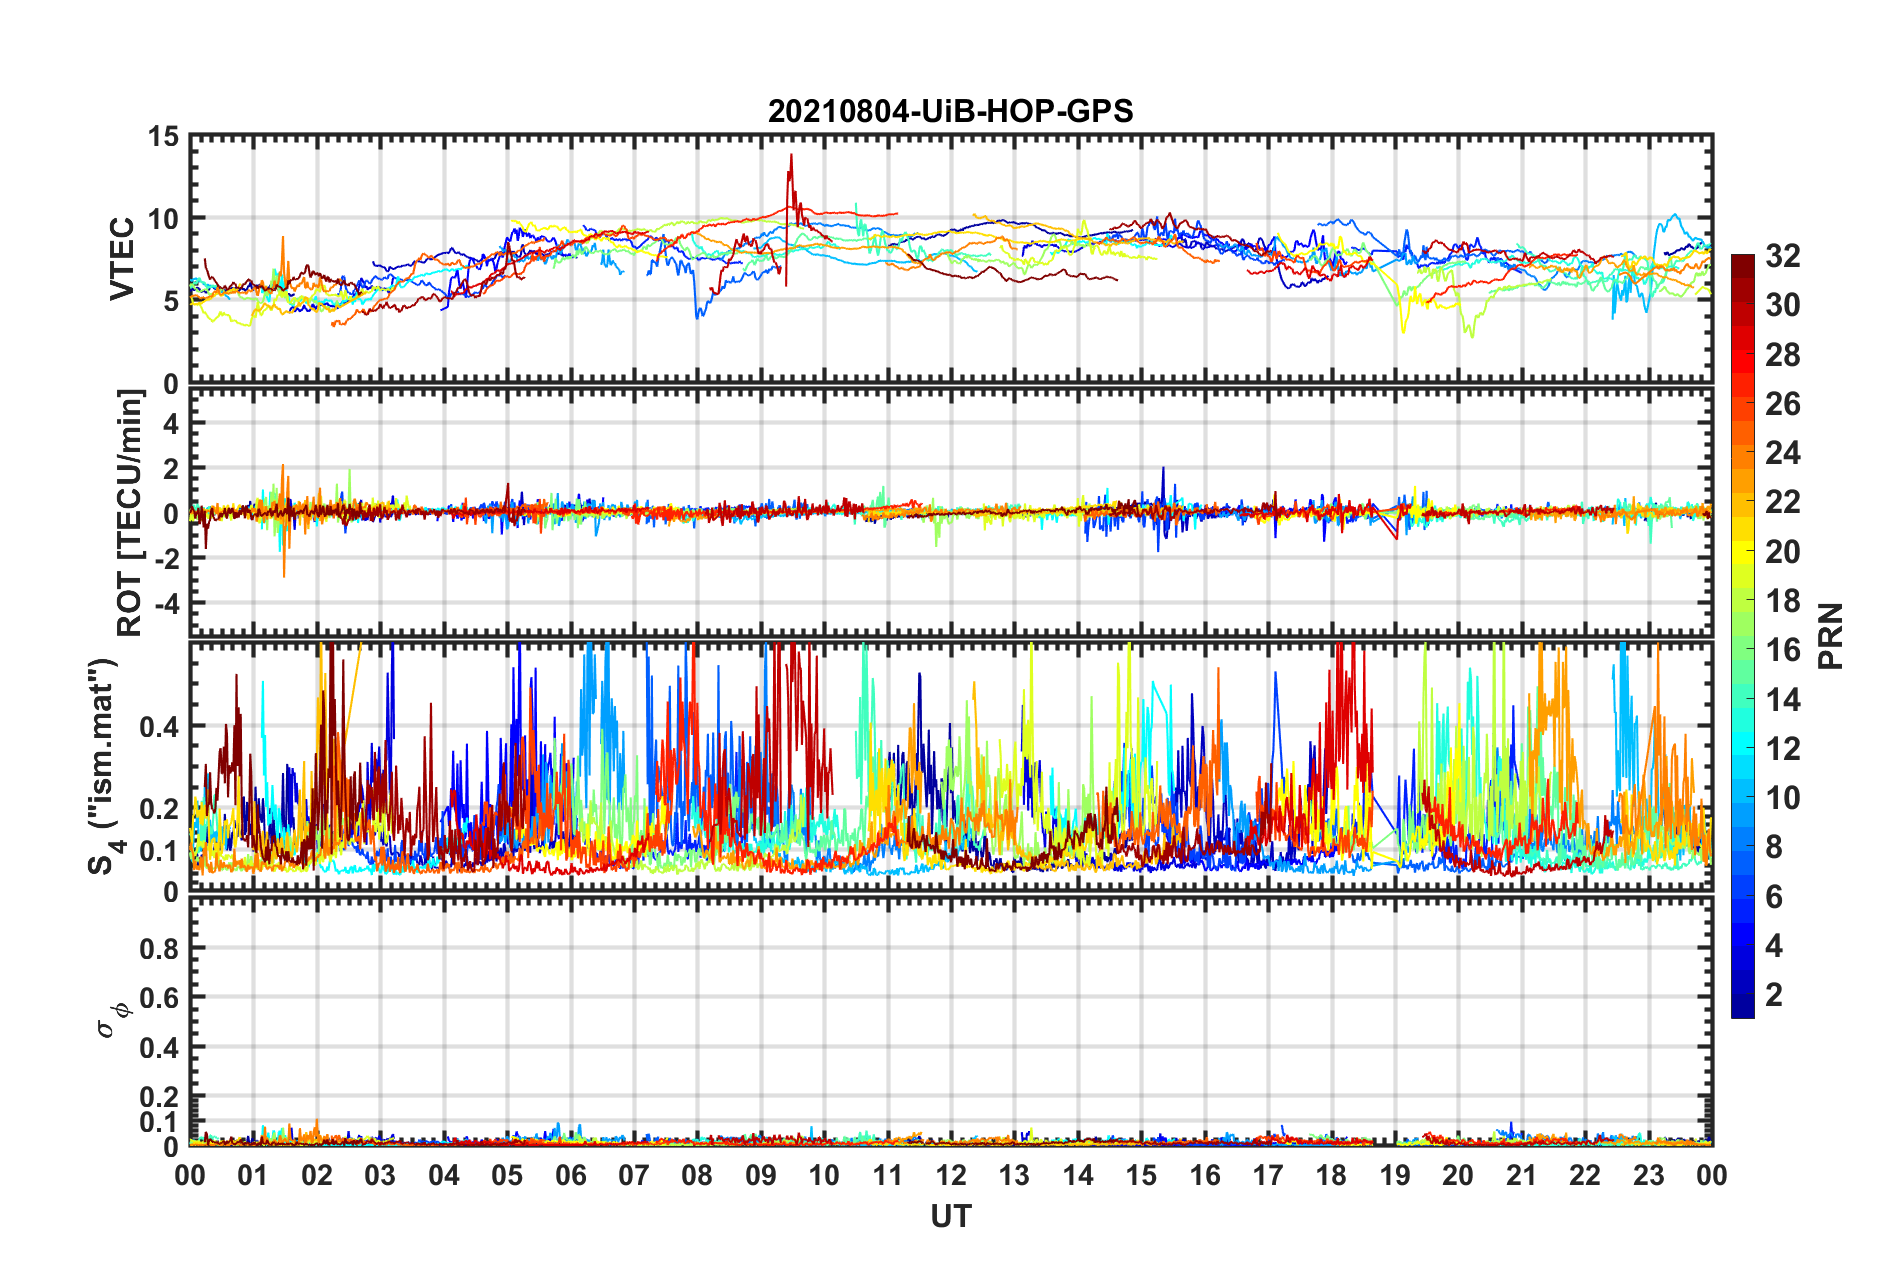Image resolution: width=1902 pixels, height=1272 pixels.
Task: Click the plot title 20210804-UiB-HOP-GPS
Action: click(x=950, y=110)
